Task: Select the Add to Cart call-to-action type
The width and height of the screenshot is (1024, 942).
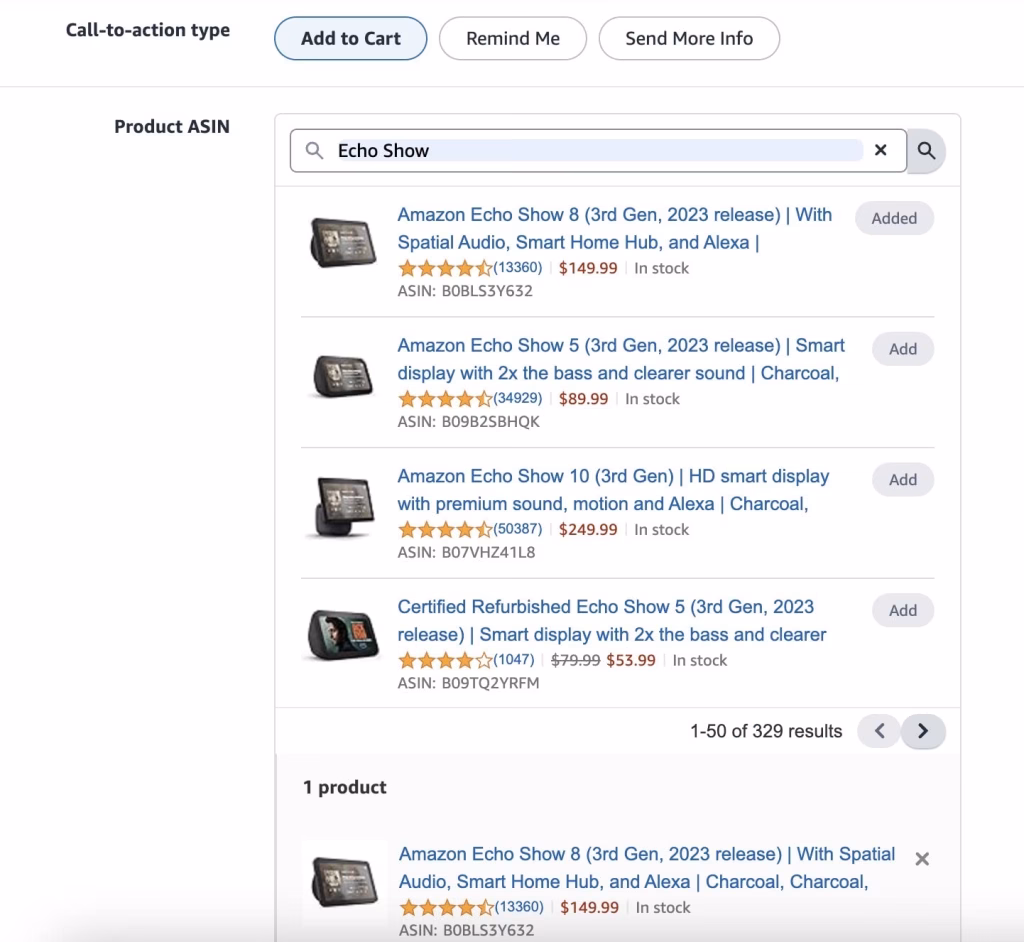Action: coord(351,39)
